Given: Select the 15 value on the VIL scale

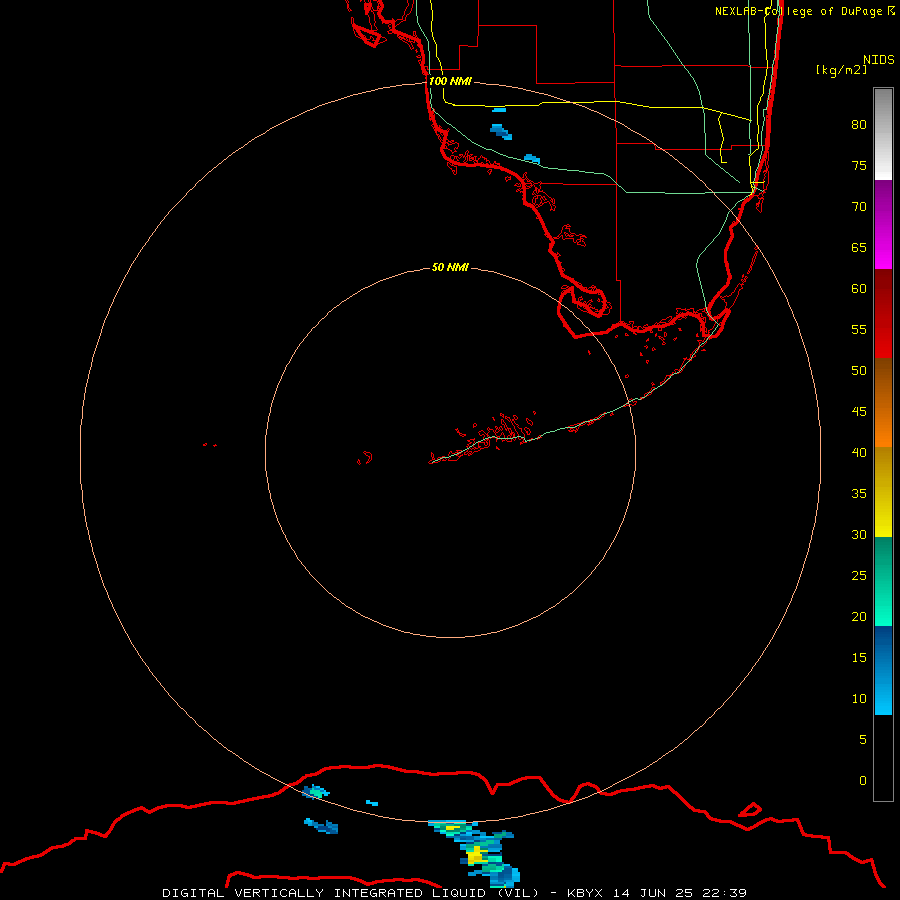Looking at the screenshot, I should click(x=859, y=657).
